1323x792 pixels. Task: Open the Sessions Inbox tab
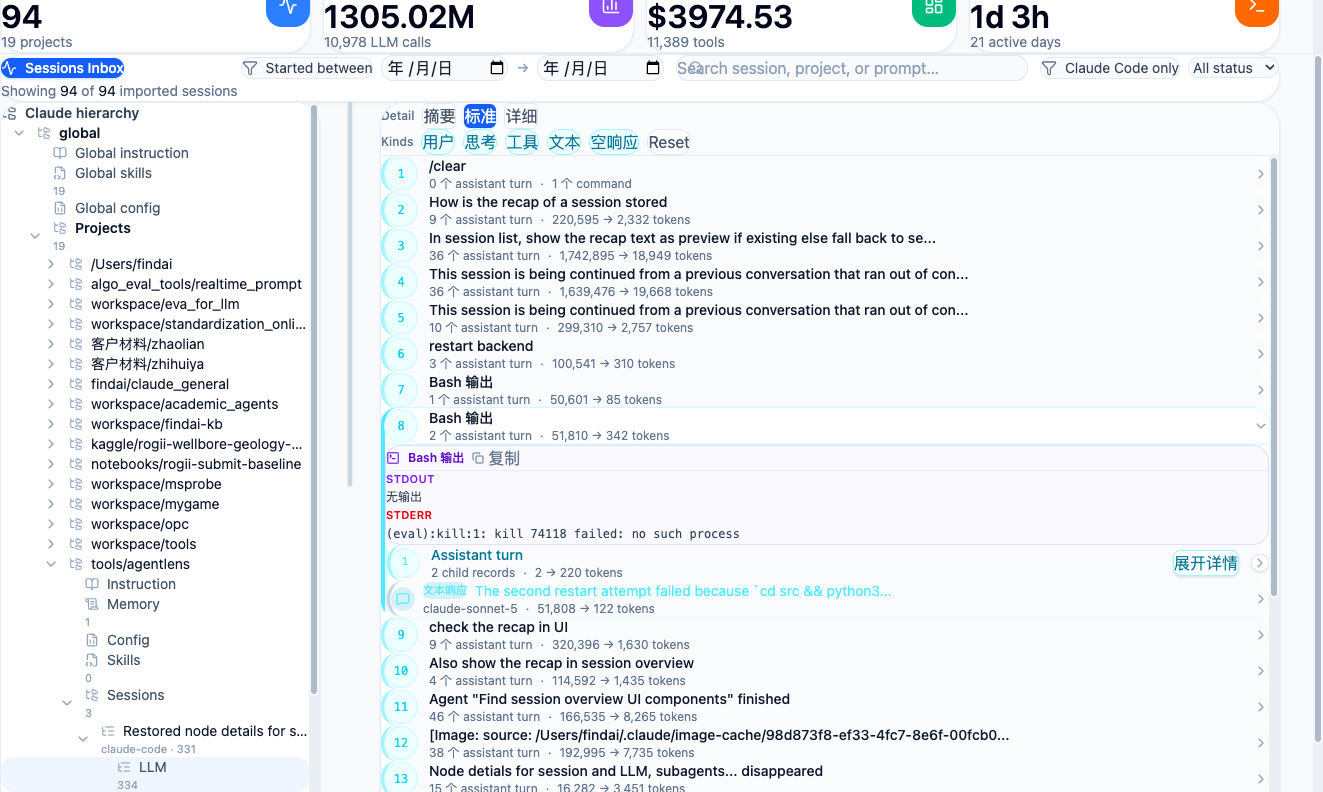tap(63, 68)
